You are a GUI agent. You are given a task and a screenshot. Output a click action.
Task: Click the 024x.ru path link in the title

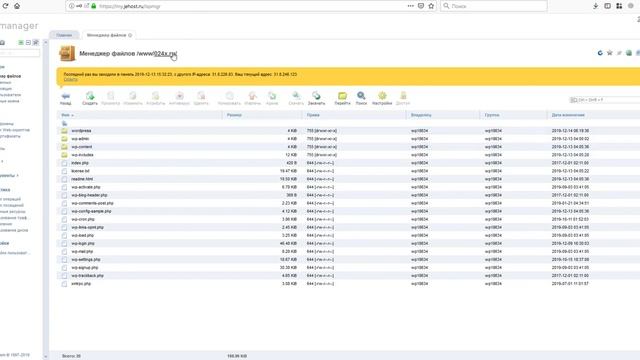165,53
